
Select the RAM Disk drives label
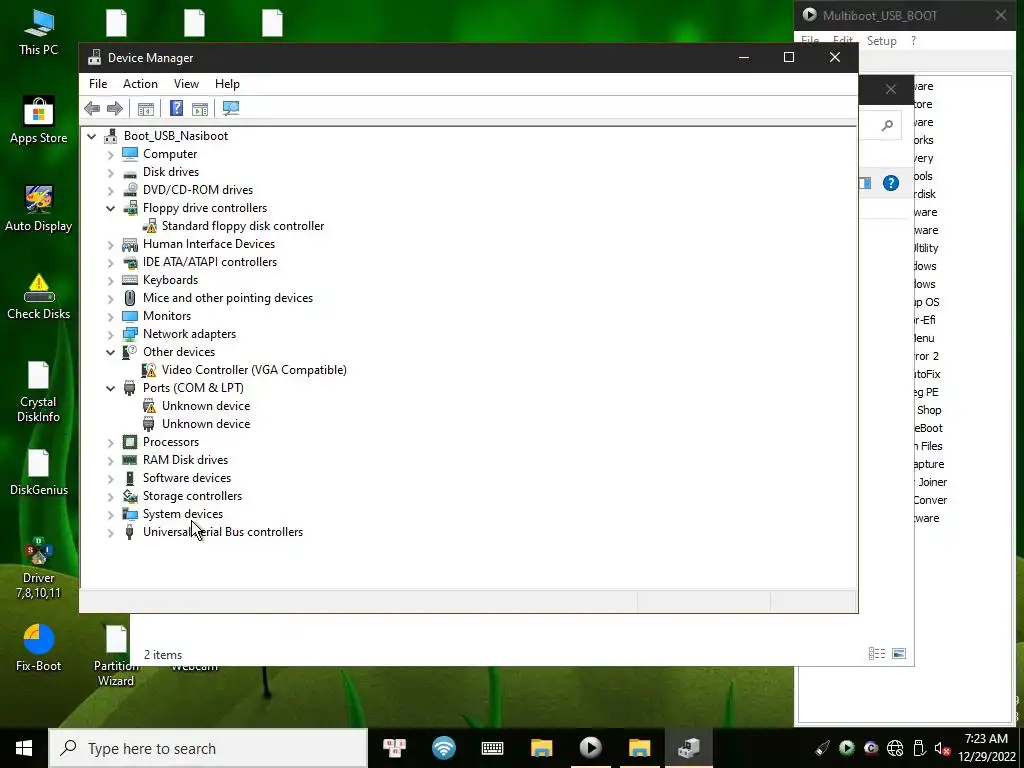click(185, 460)
